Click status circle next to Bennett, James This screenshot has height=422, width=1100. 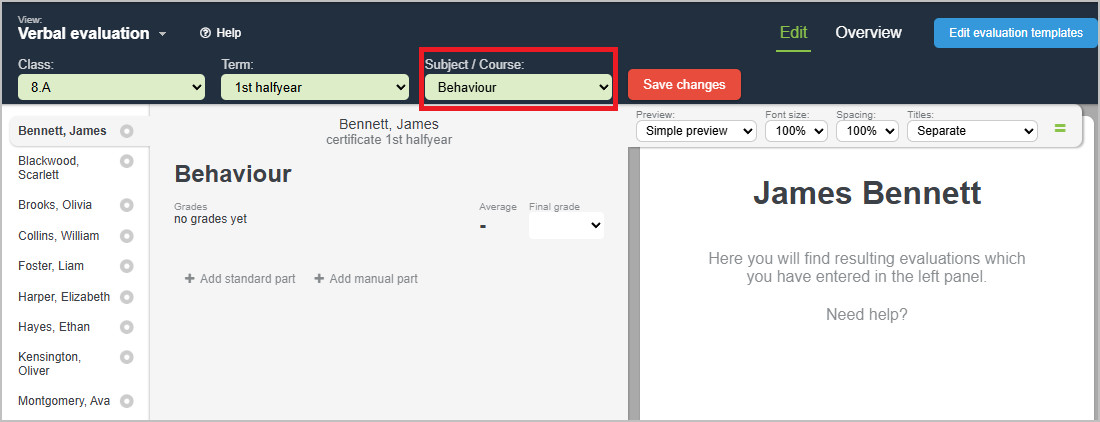click(127, 131)
